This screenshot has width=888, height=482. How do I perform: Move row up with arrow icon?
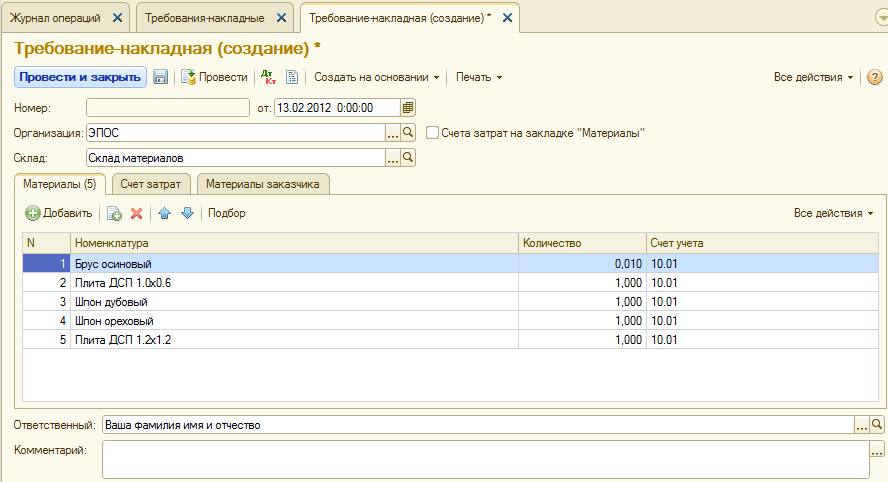(165, 213)
